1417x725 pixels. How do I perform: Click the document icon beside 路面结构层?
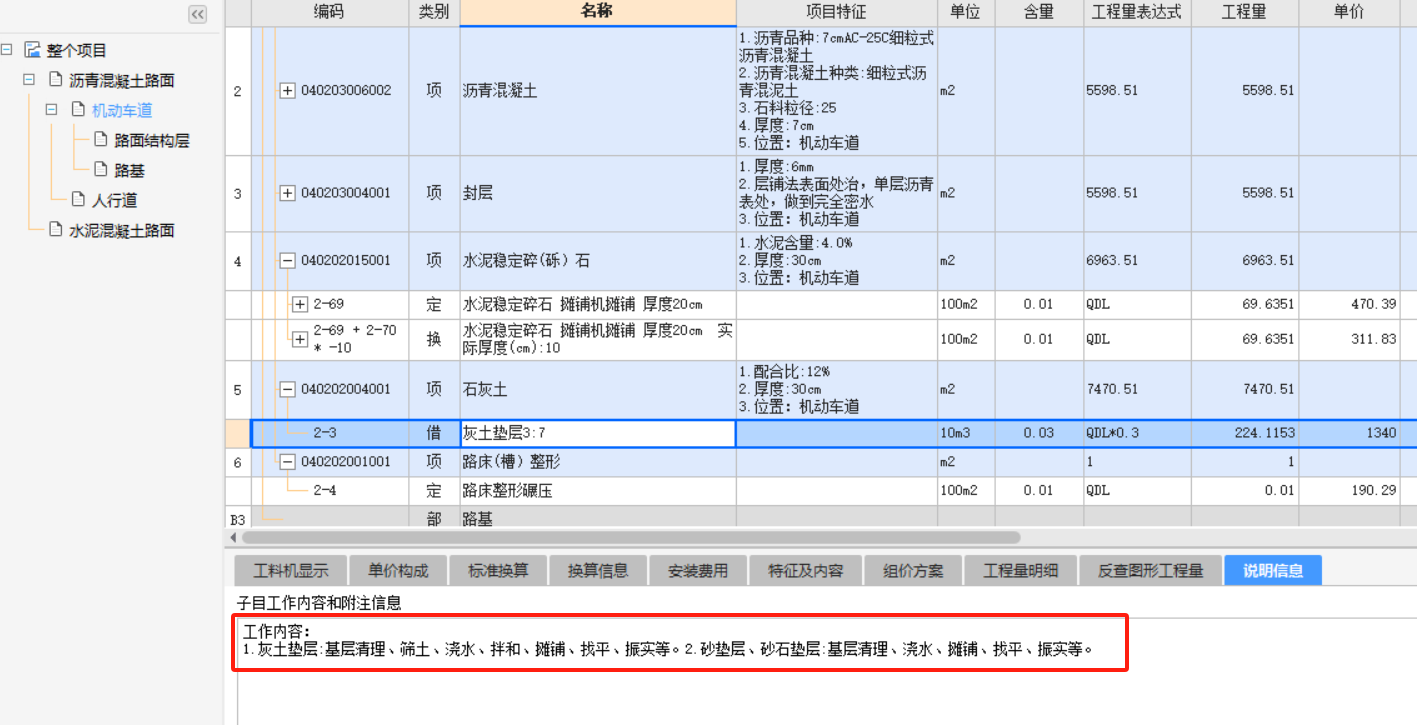pyautogui.click(x=100, y=140)
